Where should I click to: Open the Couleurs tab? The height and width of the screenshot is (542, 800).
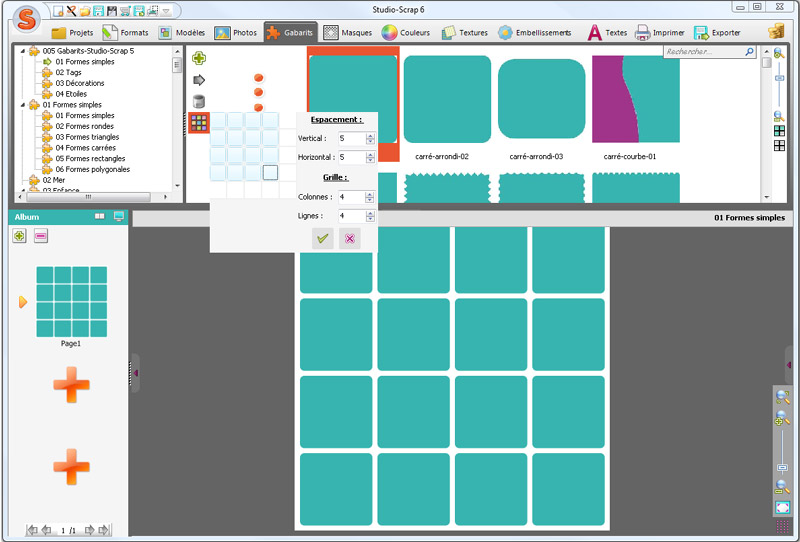[406, 33]
